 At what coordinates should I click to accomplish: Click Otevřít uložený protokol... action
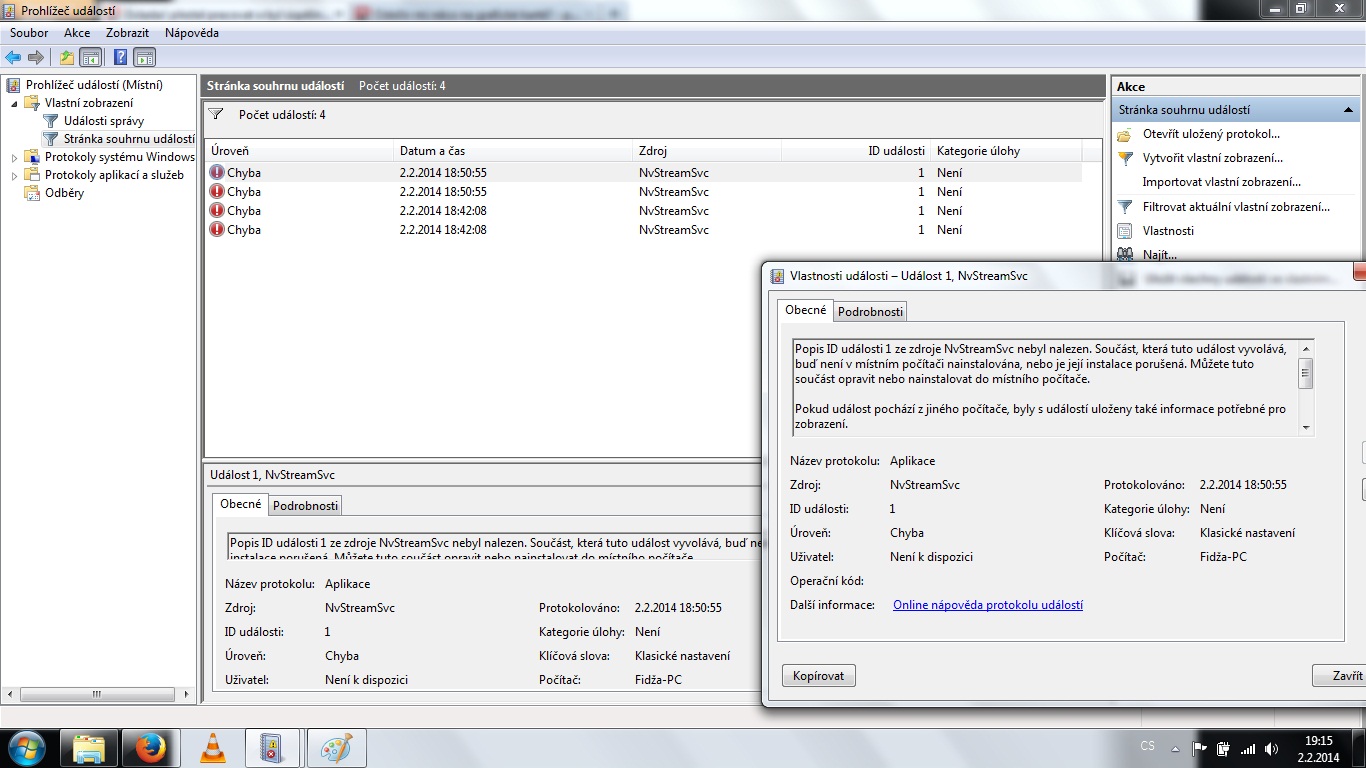(1211, 134)
